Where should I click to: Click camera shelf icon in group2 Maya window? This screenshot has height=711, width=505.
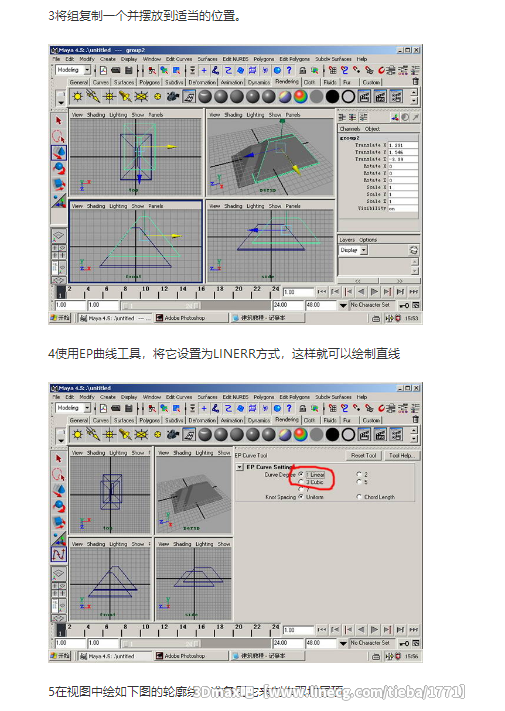point(173,97)
